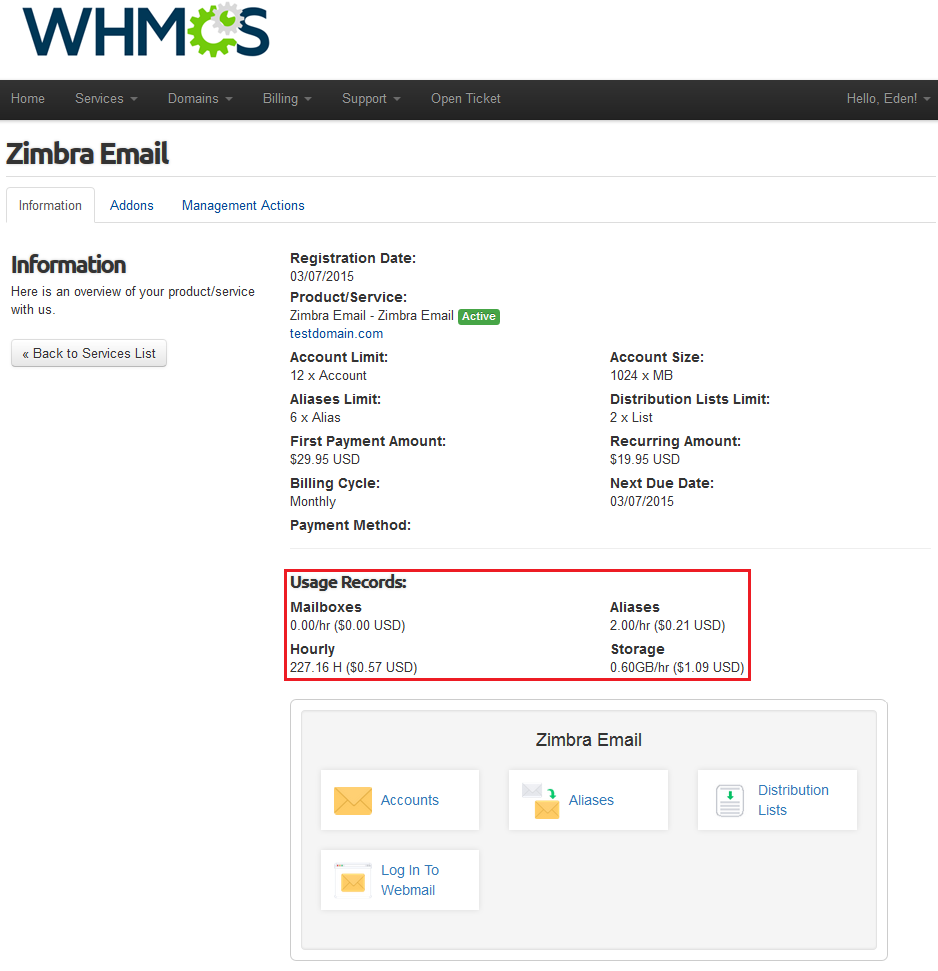938x971 pixels.
Task: Click the 'Information' sidebar heading
Action: tap(69, 264)
